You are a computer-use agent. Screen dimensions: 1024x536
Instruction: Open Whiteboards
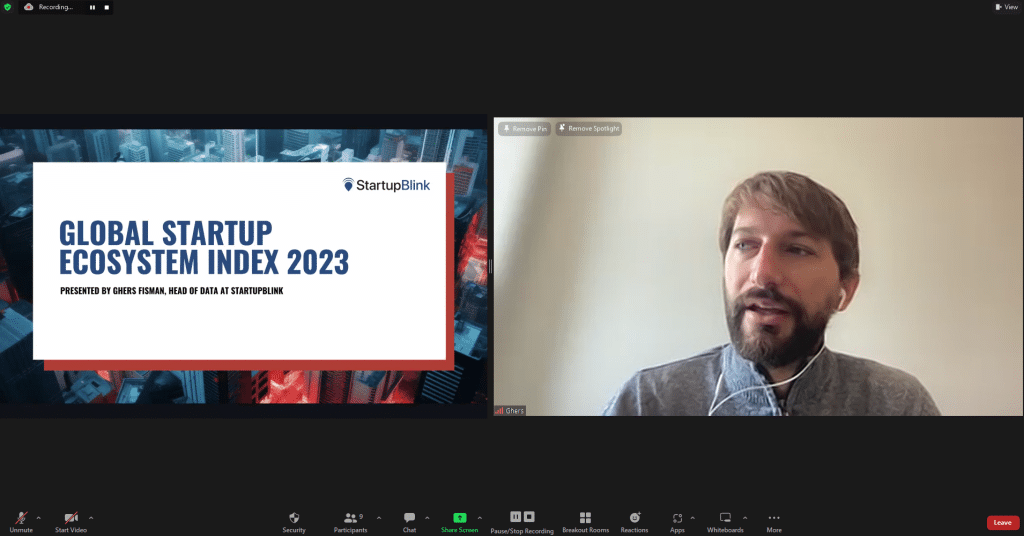tap(725, 522)
